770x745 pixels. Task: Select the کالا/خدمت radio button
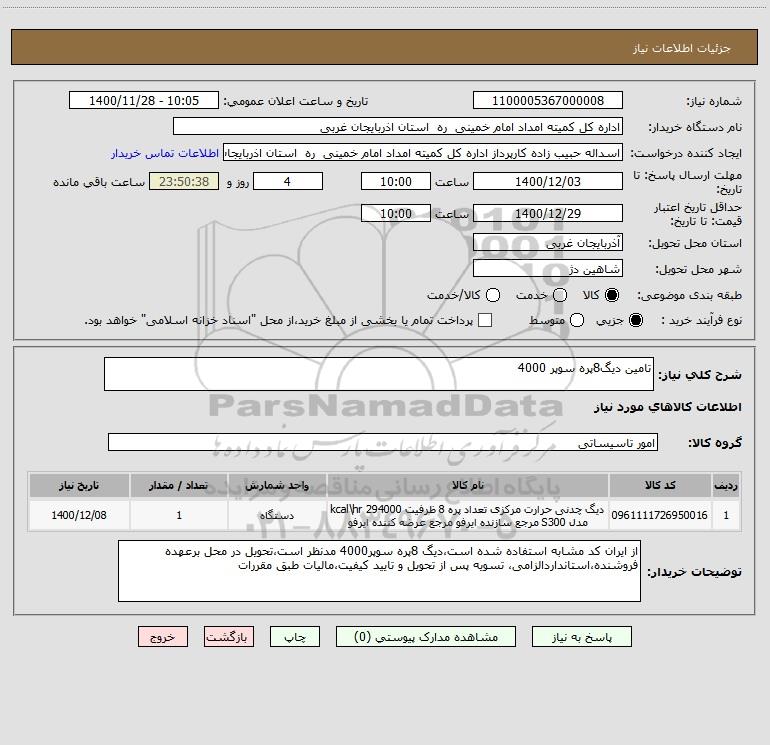tap(493, 295)
